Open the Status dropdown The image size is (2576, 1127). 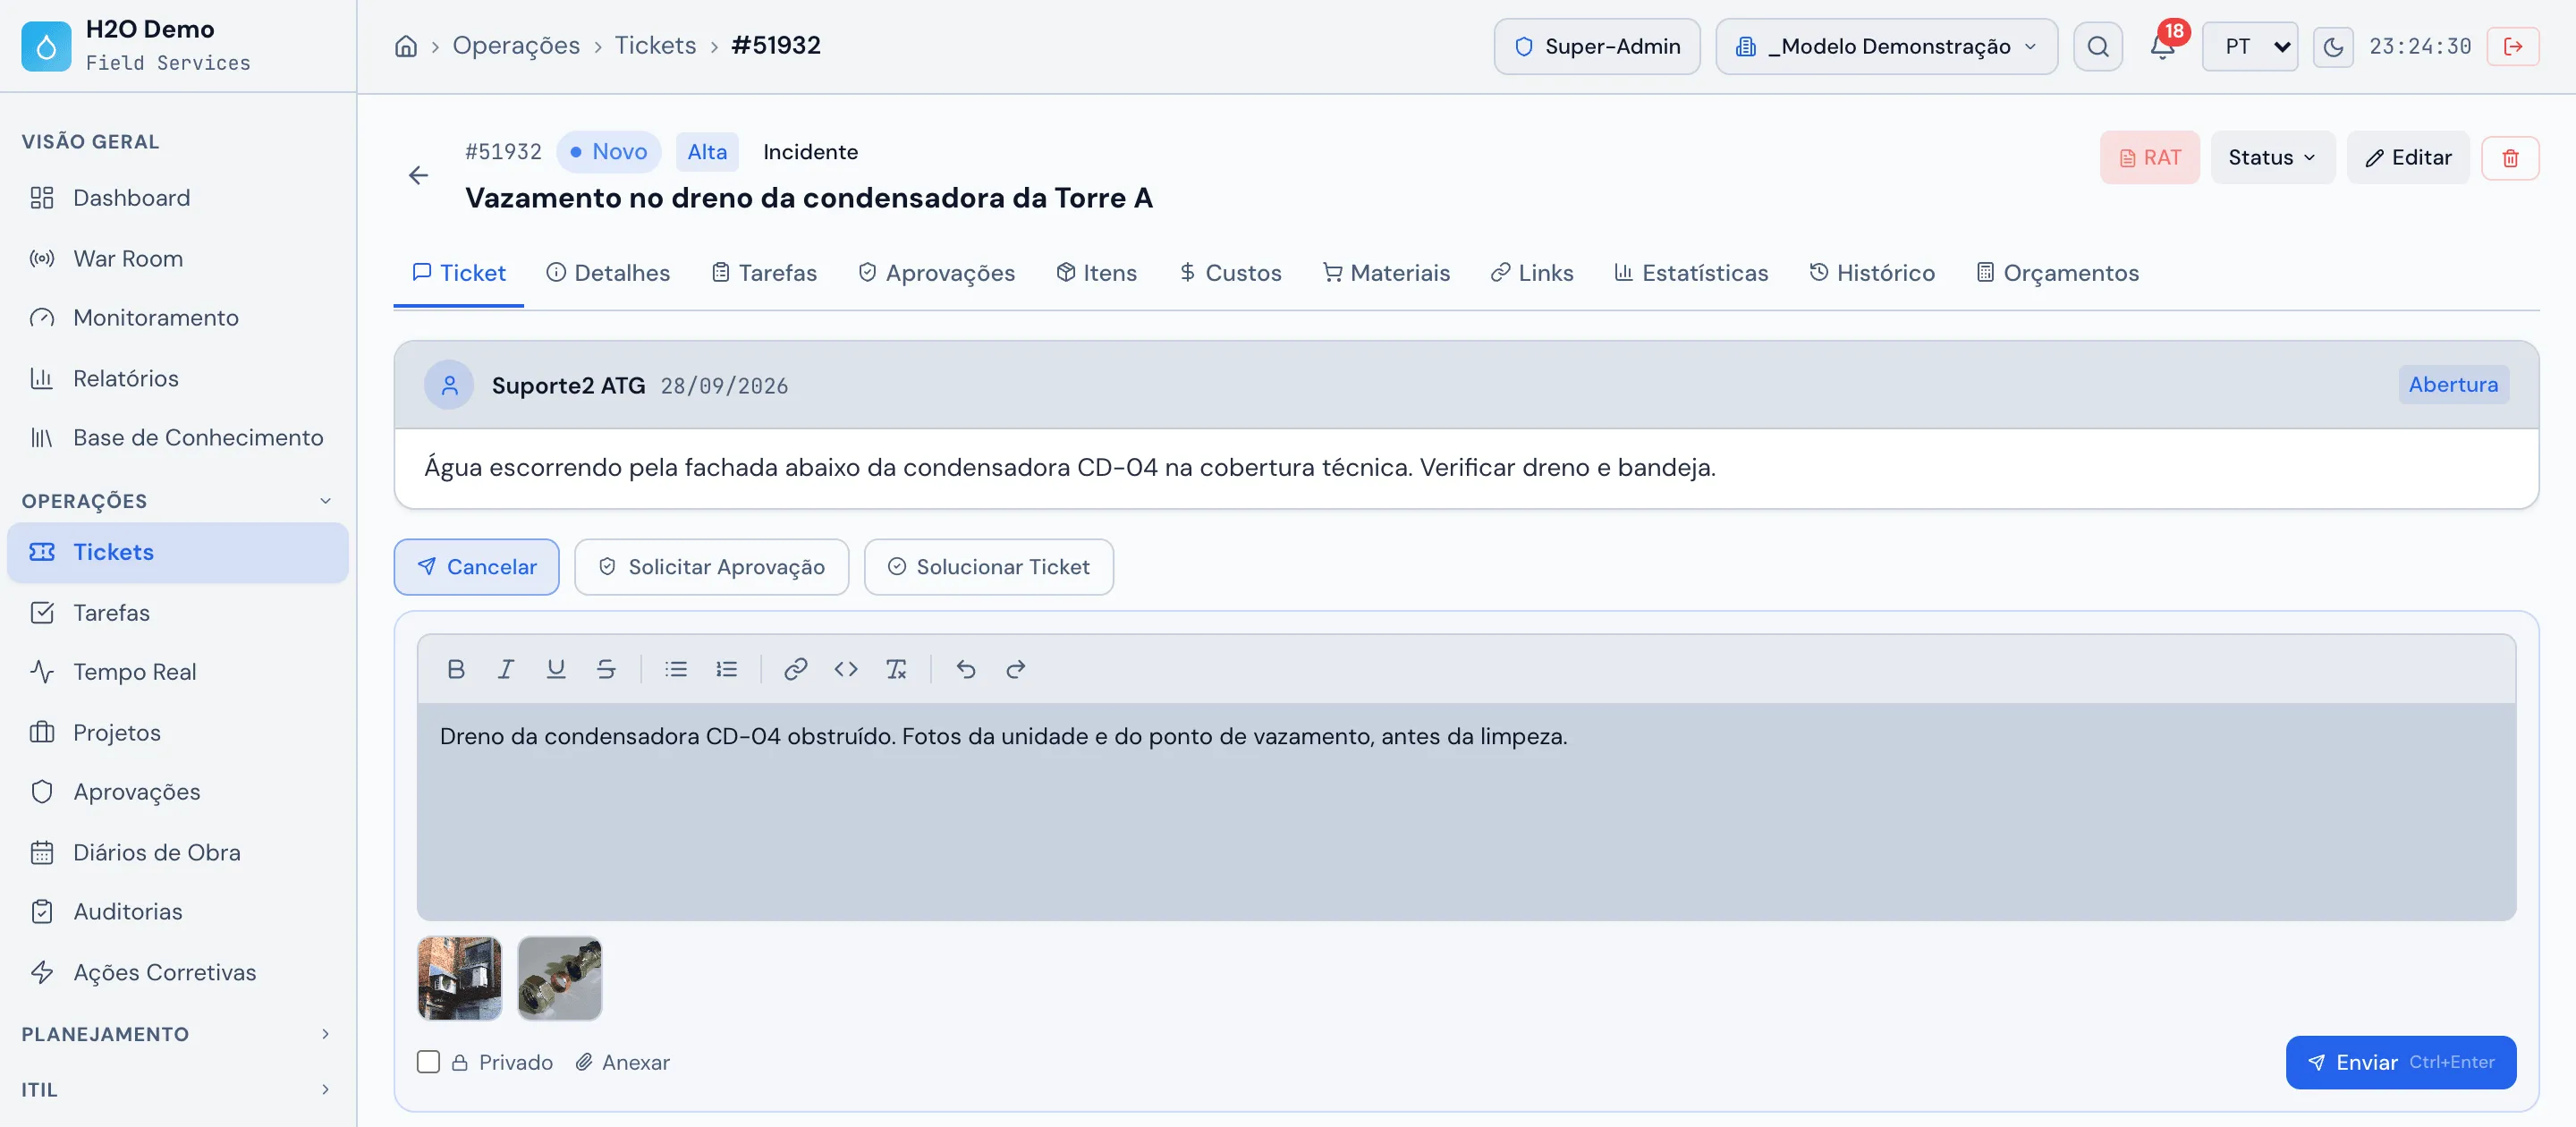tap(2272, 158)
